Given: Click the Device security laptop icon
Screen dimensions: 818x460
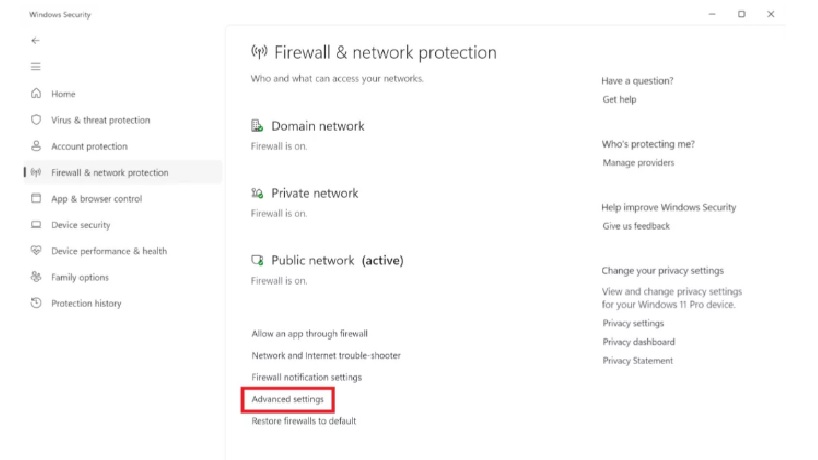Looking at the screenshot, I should point(36,225).
